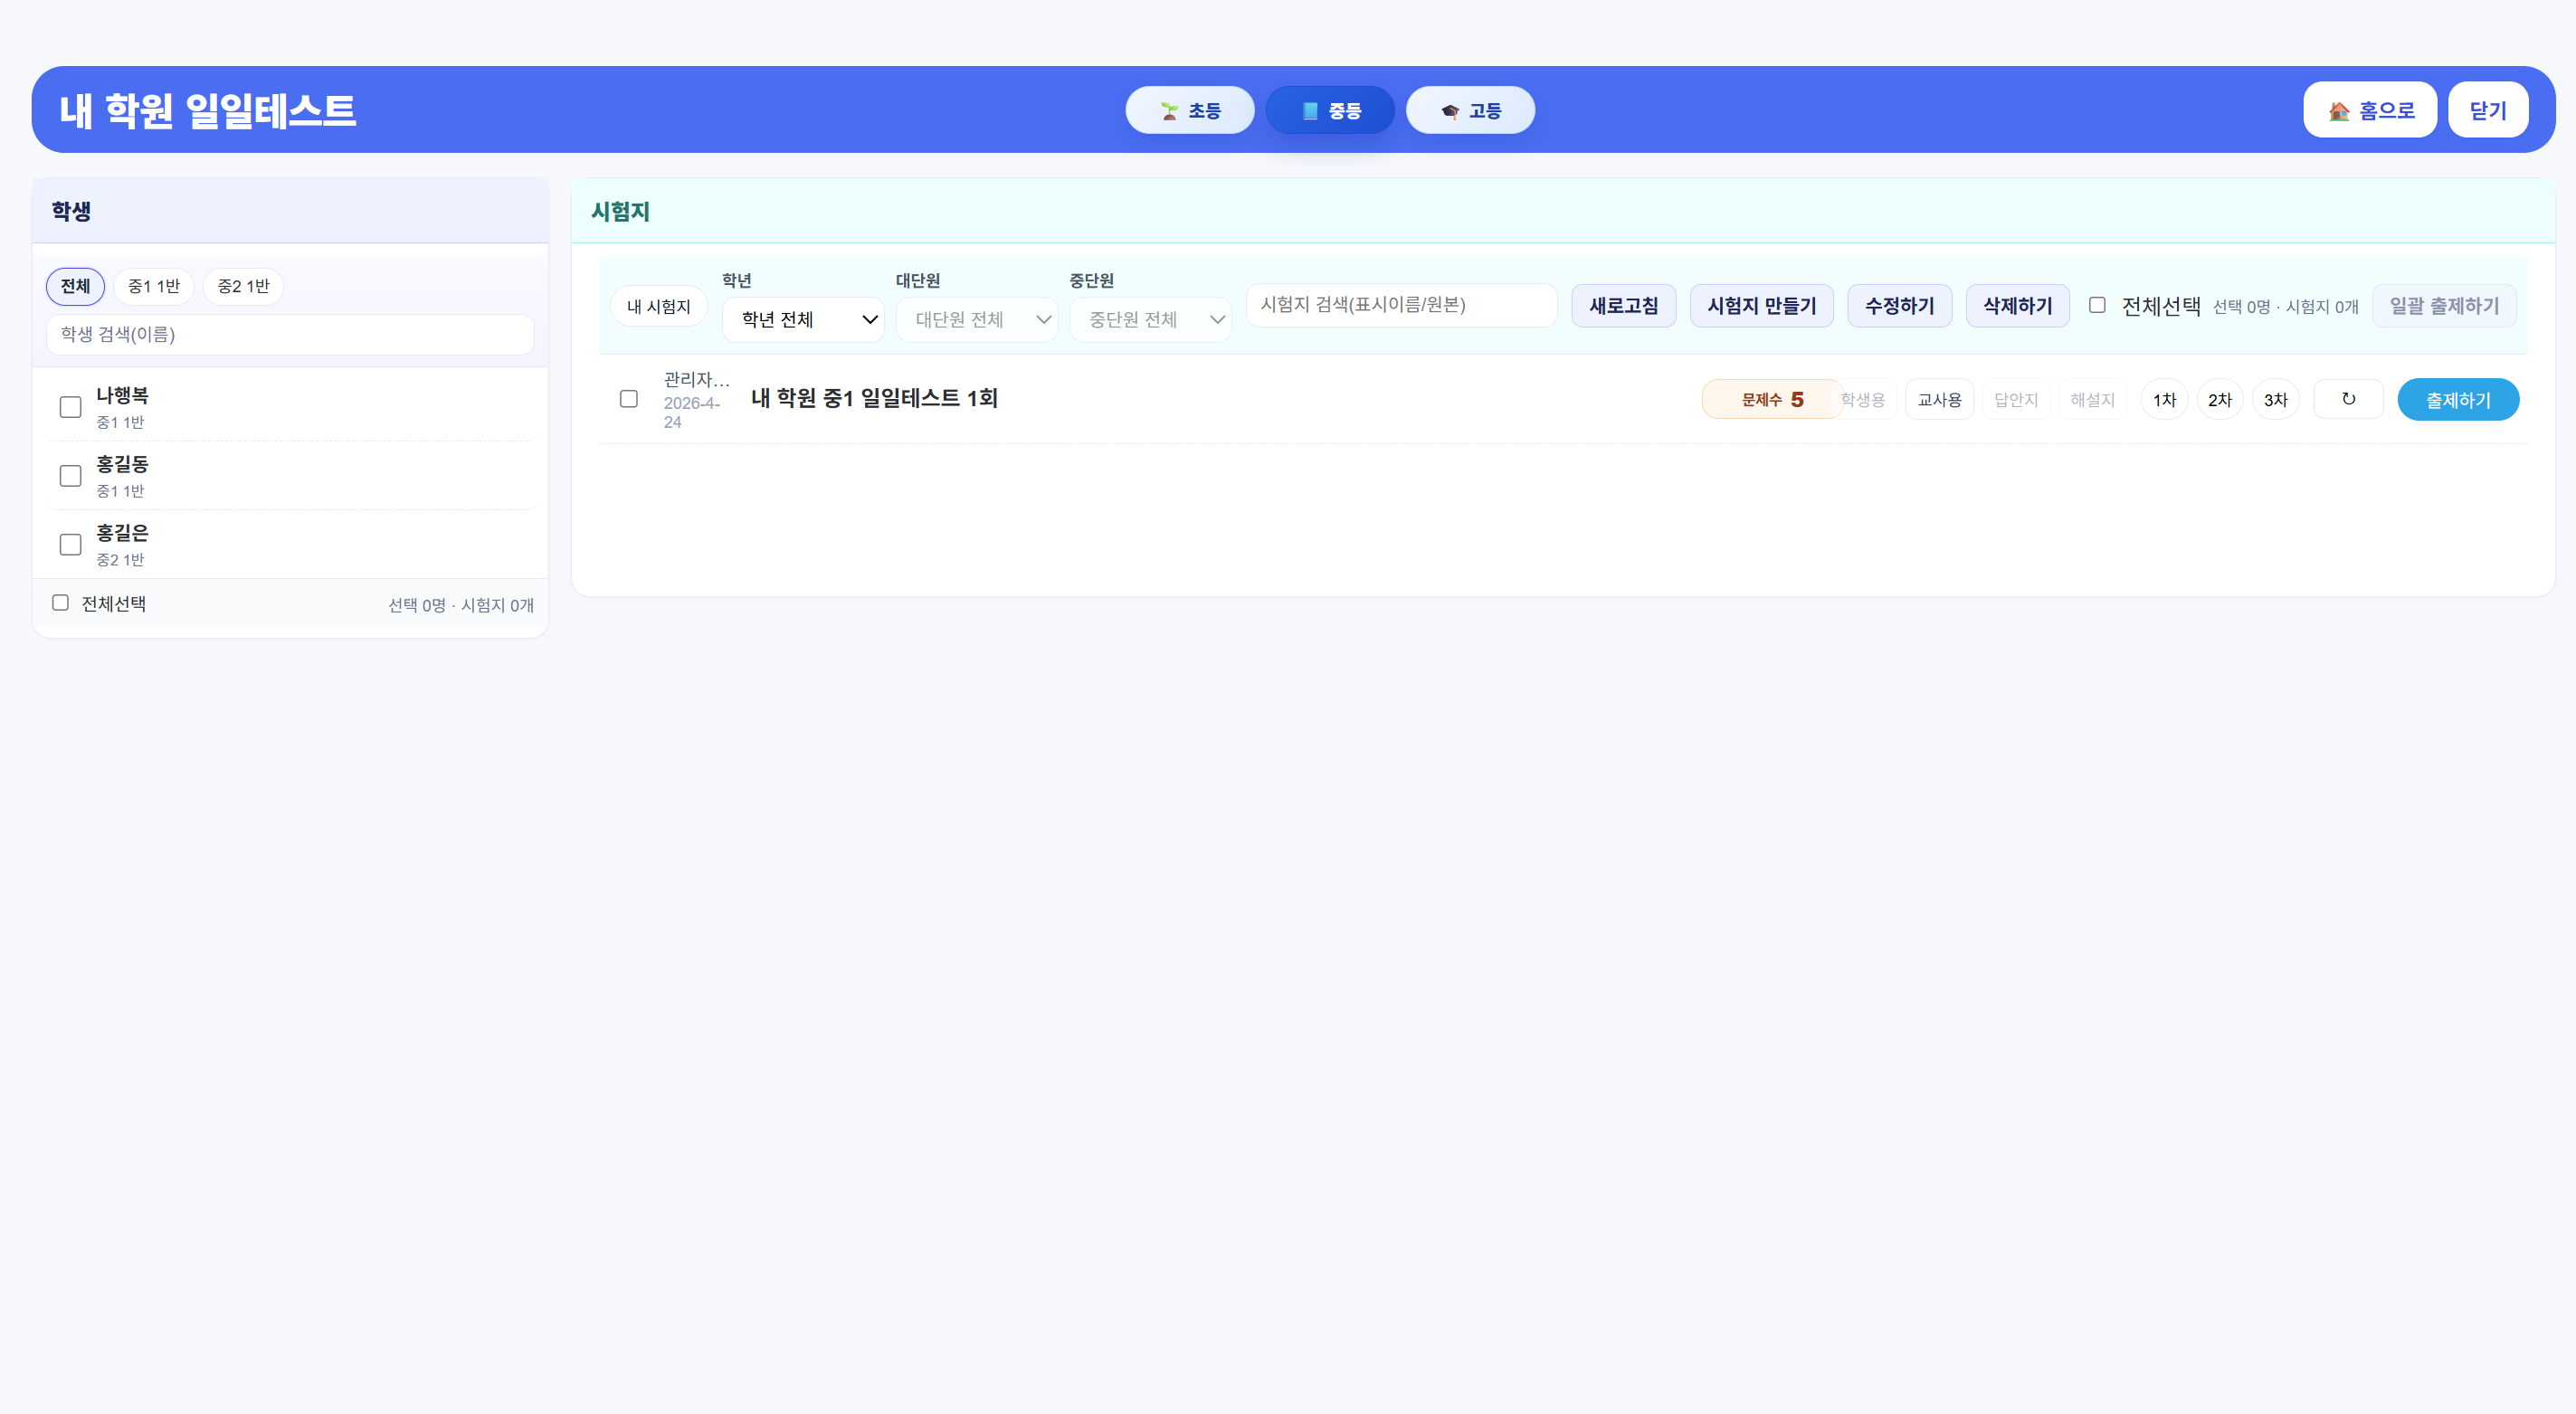Check the box for student 나행복
The image size is (2576, 1414).
[x=70, y=407]
